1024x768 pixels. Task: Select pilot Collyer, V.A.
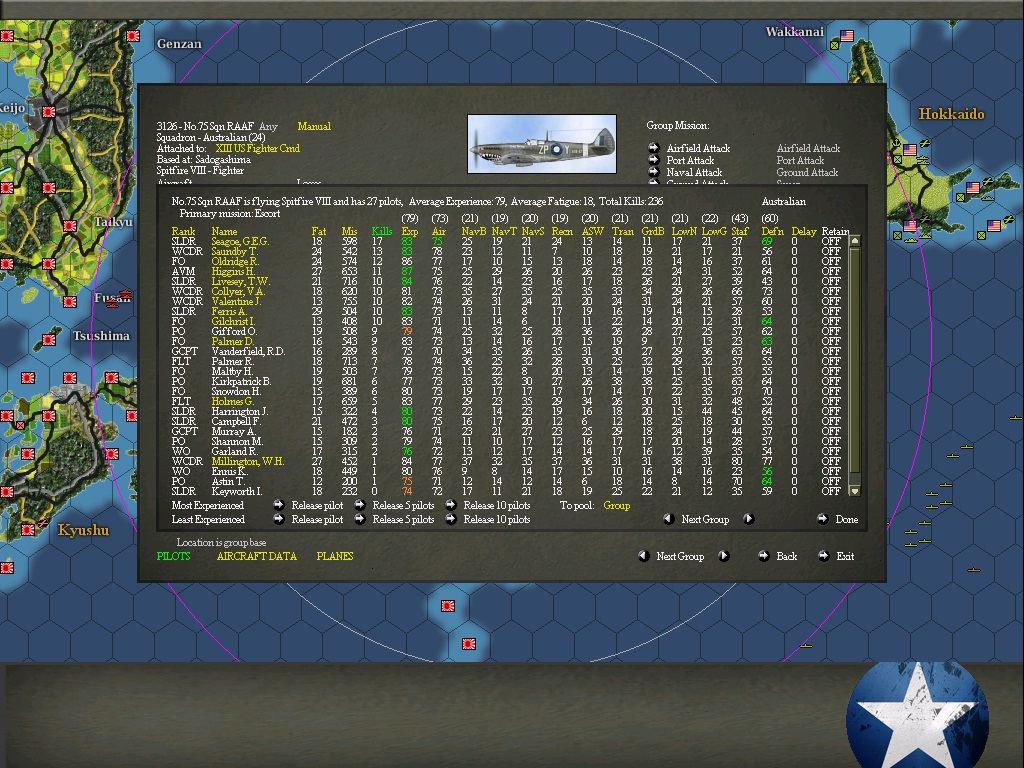(238, 291)
